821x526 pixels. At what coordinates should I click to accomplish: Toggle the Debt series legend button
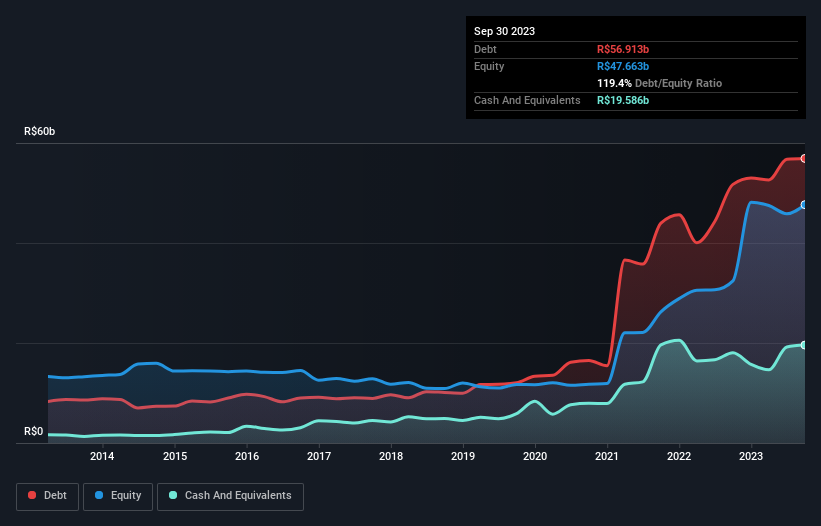[48, 496]
